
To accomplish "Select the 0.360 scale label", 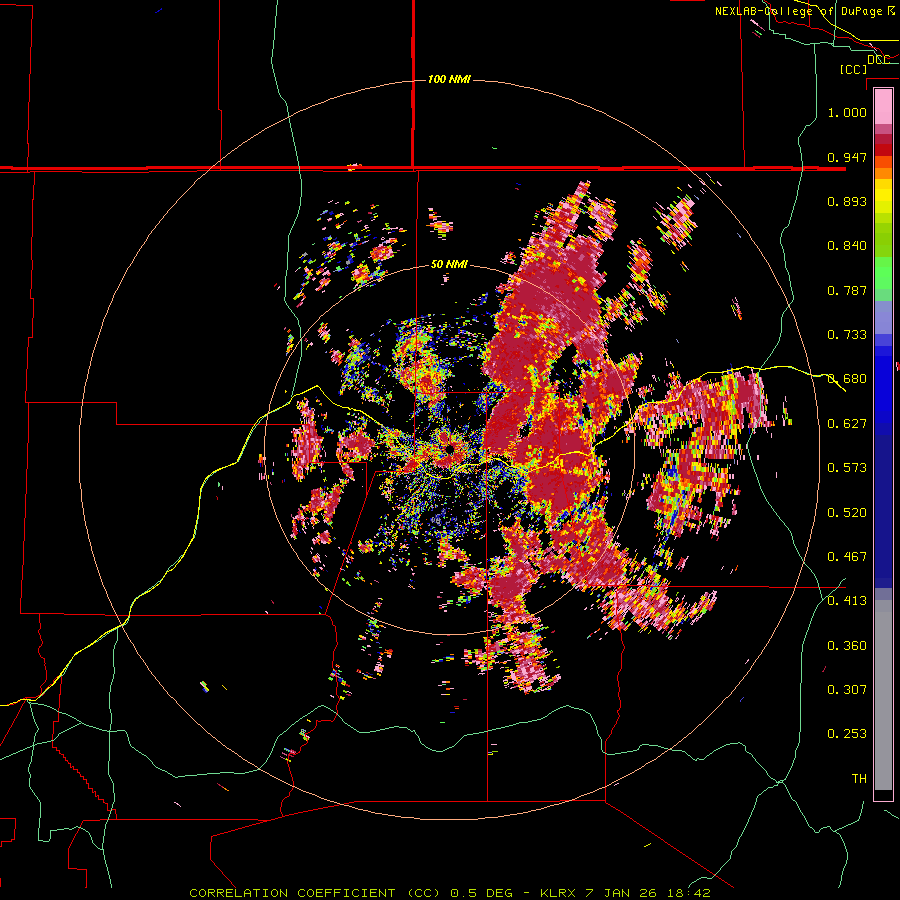I will 847,646.
